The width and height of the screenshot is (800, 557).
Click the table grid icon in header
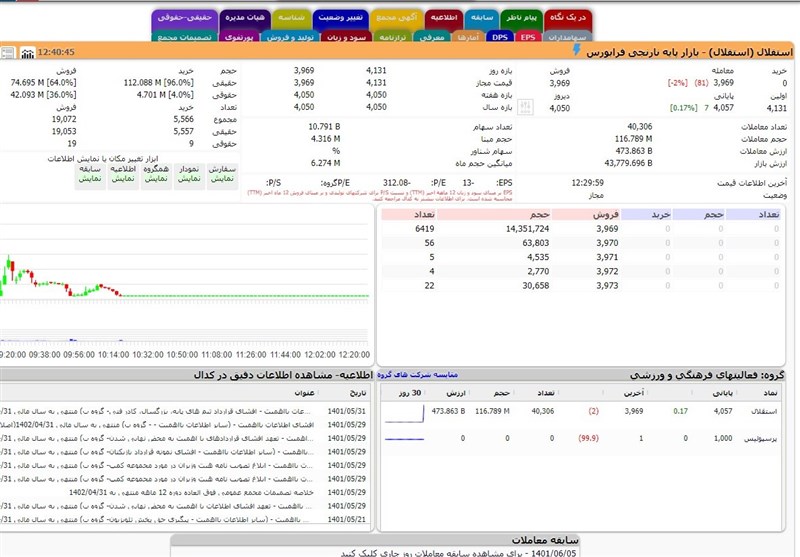(x=9, y=52)
